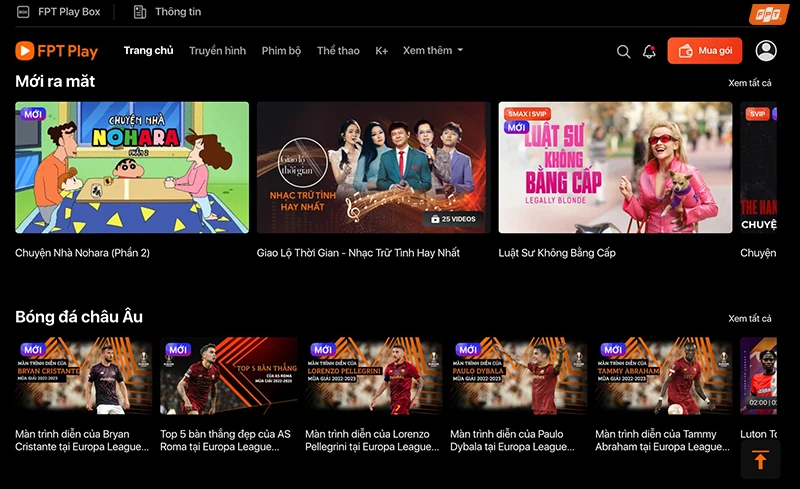
Task: Open the notifications bell icon
Action: click(649, 51)
